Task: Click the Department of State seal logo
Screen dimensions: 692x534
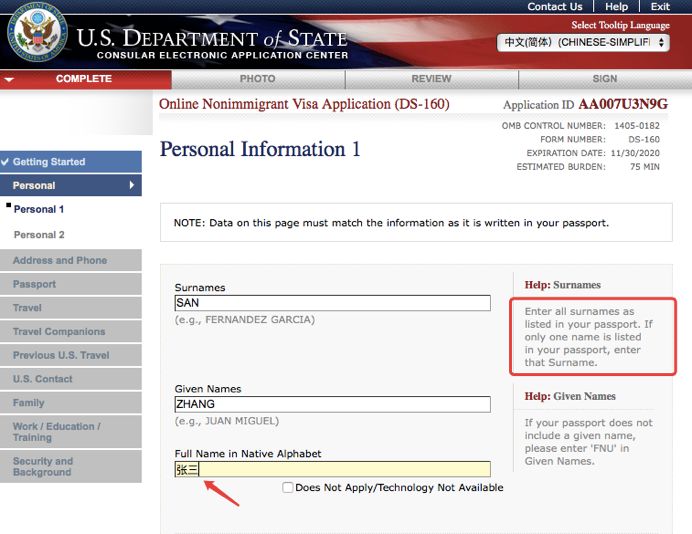Action: tap(37, 33)
